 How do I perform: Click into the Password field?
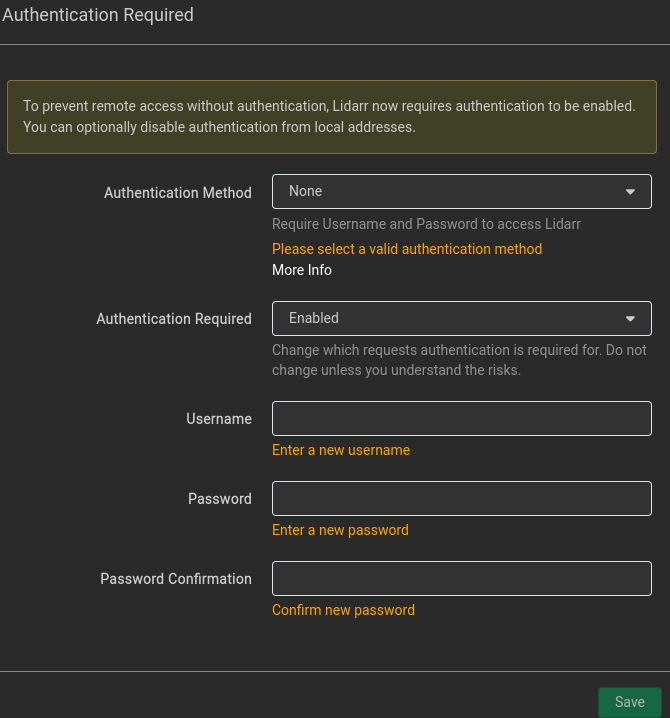tap(461, 498)
